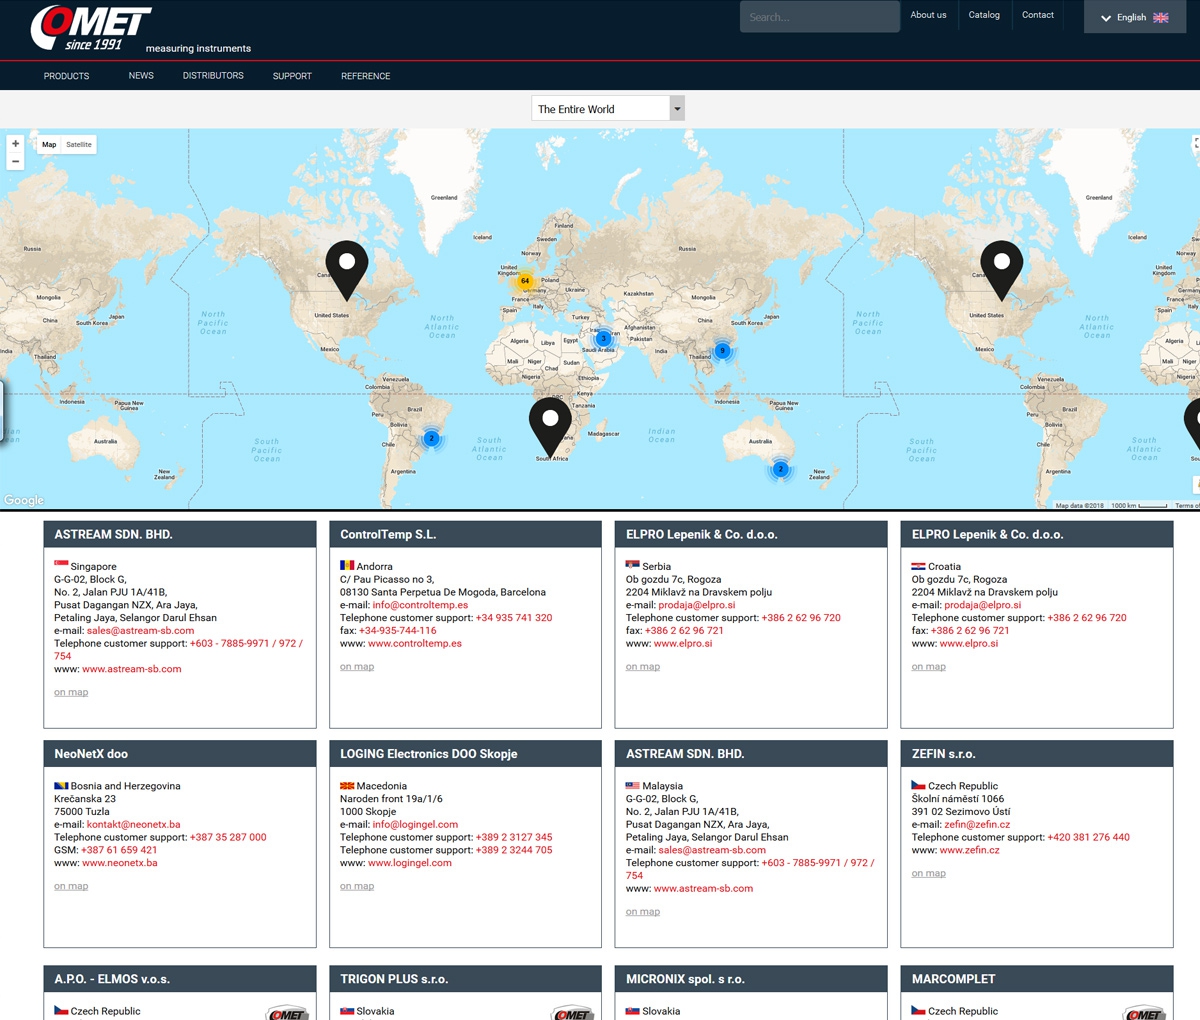This screenshot has width=1200, height=1020.
Task: Show the Singapore ASTREAM card on map
Action: click(71, 693)
